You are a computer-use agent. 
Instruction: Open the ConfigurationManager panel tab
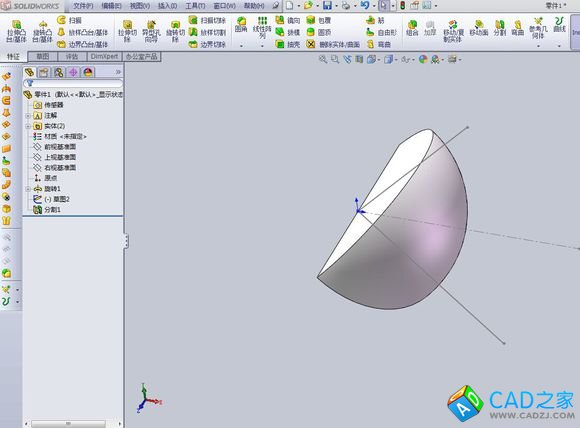(x=58, y=72)
